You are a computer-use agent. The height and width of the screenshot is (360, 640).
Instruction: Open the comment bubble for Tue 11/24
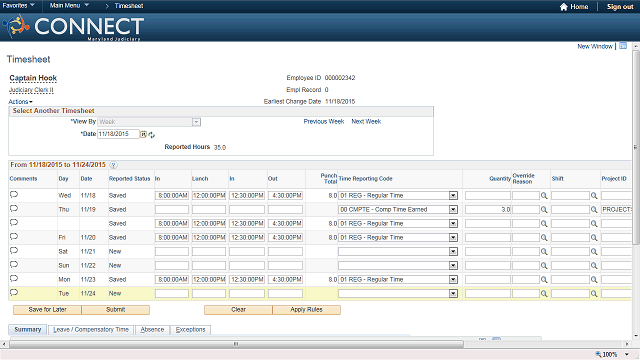click(14, 293)
